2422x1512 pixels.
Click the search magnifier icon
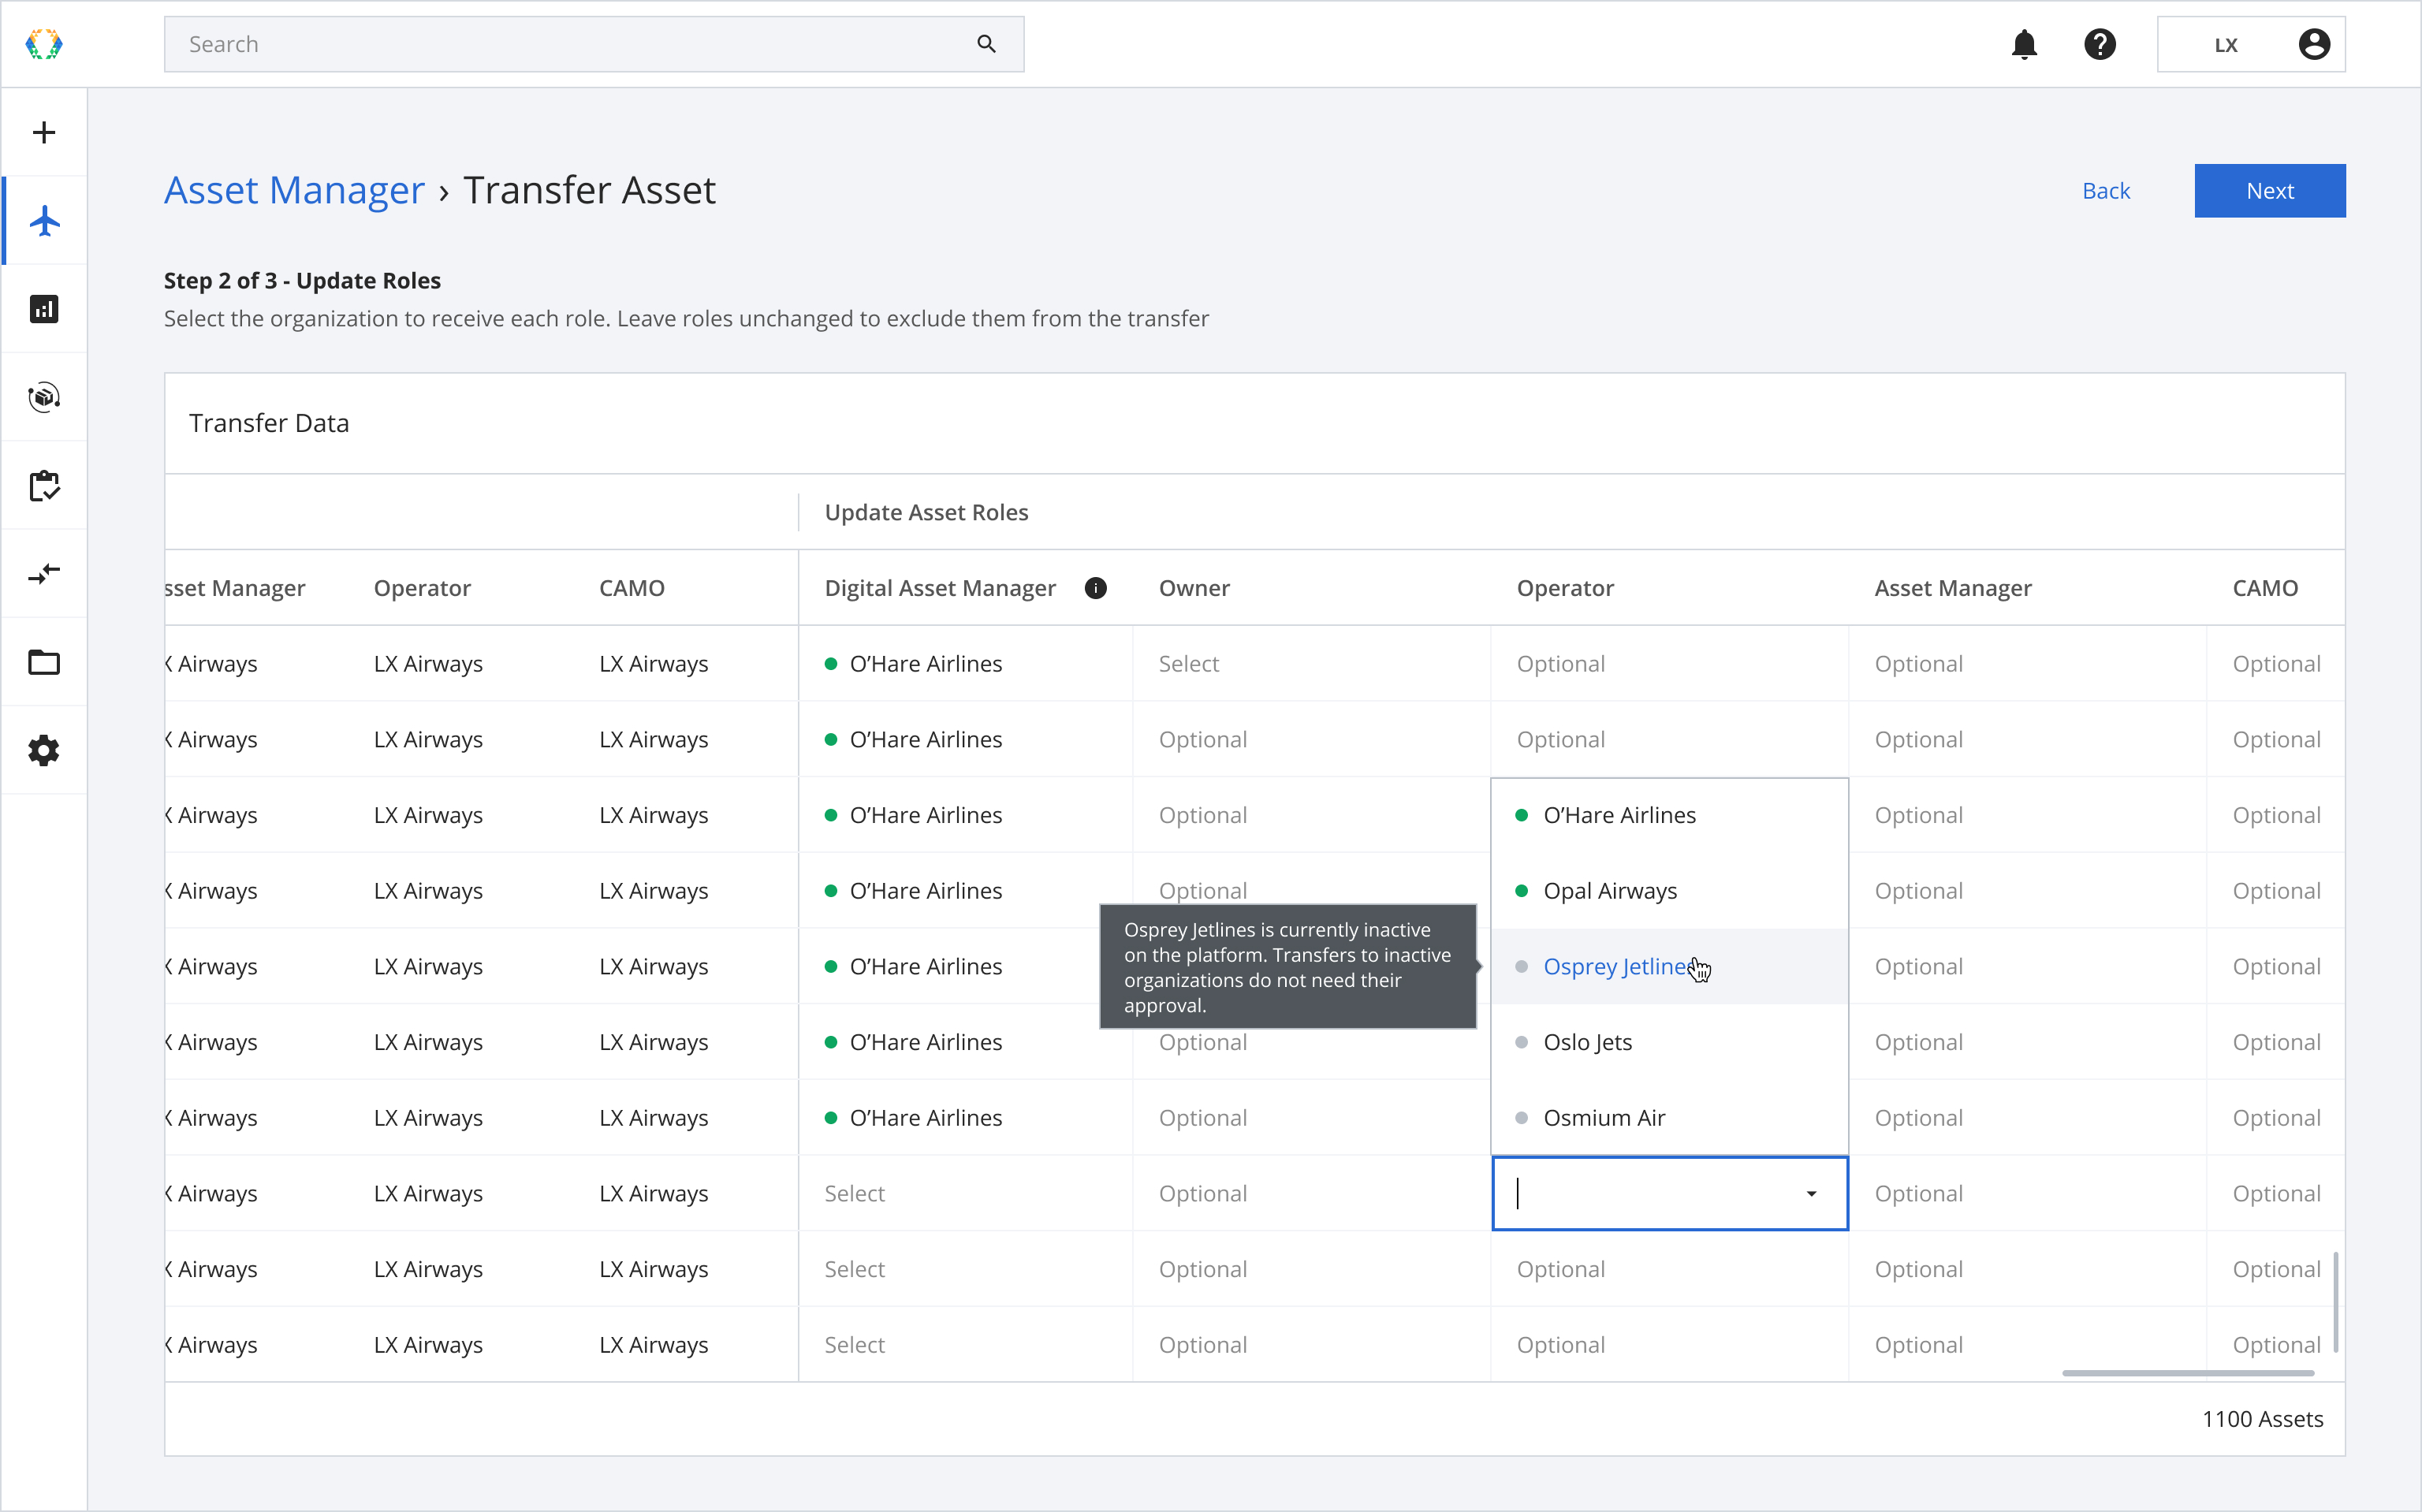click(x=986, y=44)
